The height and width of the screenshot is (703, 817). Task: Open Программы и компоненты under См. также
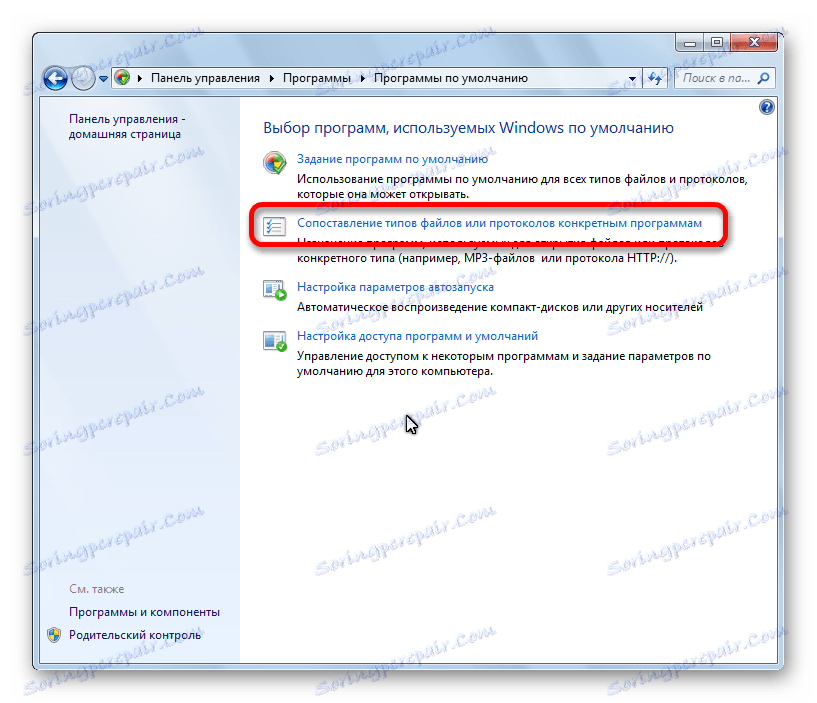[x=144, y=612]
